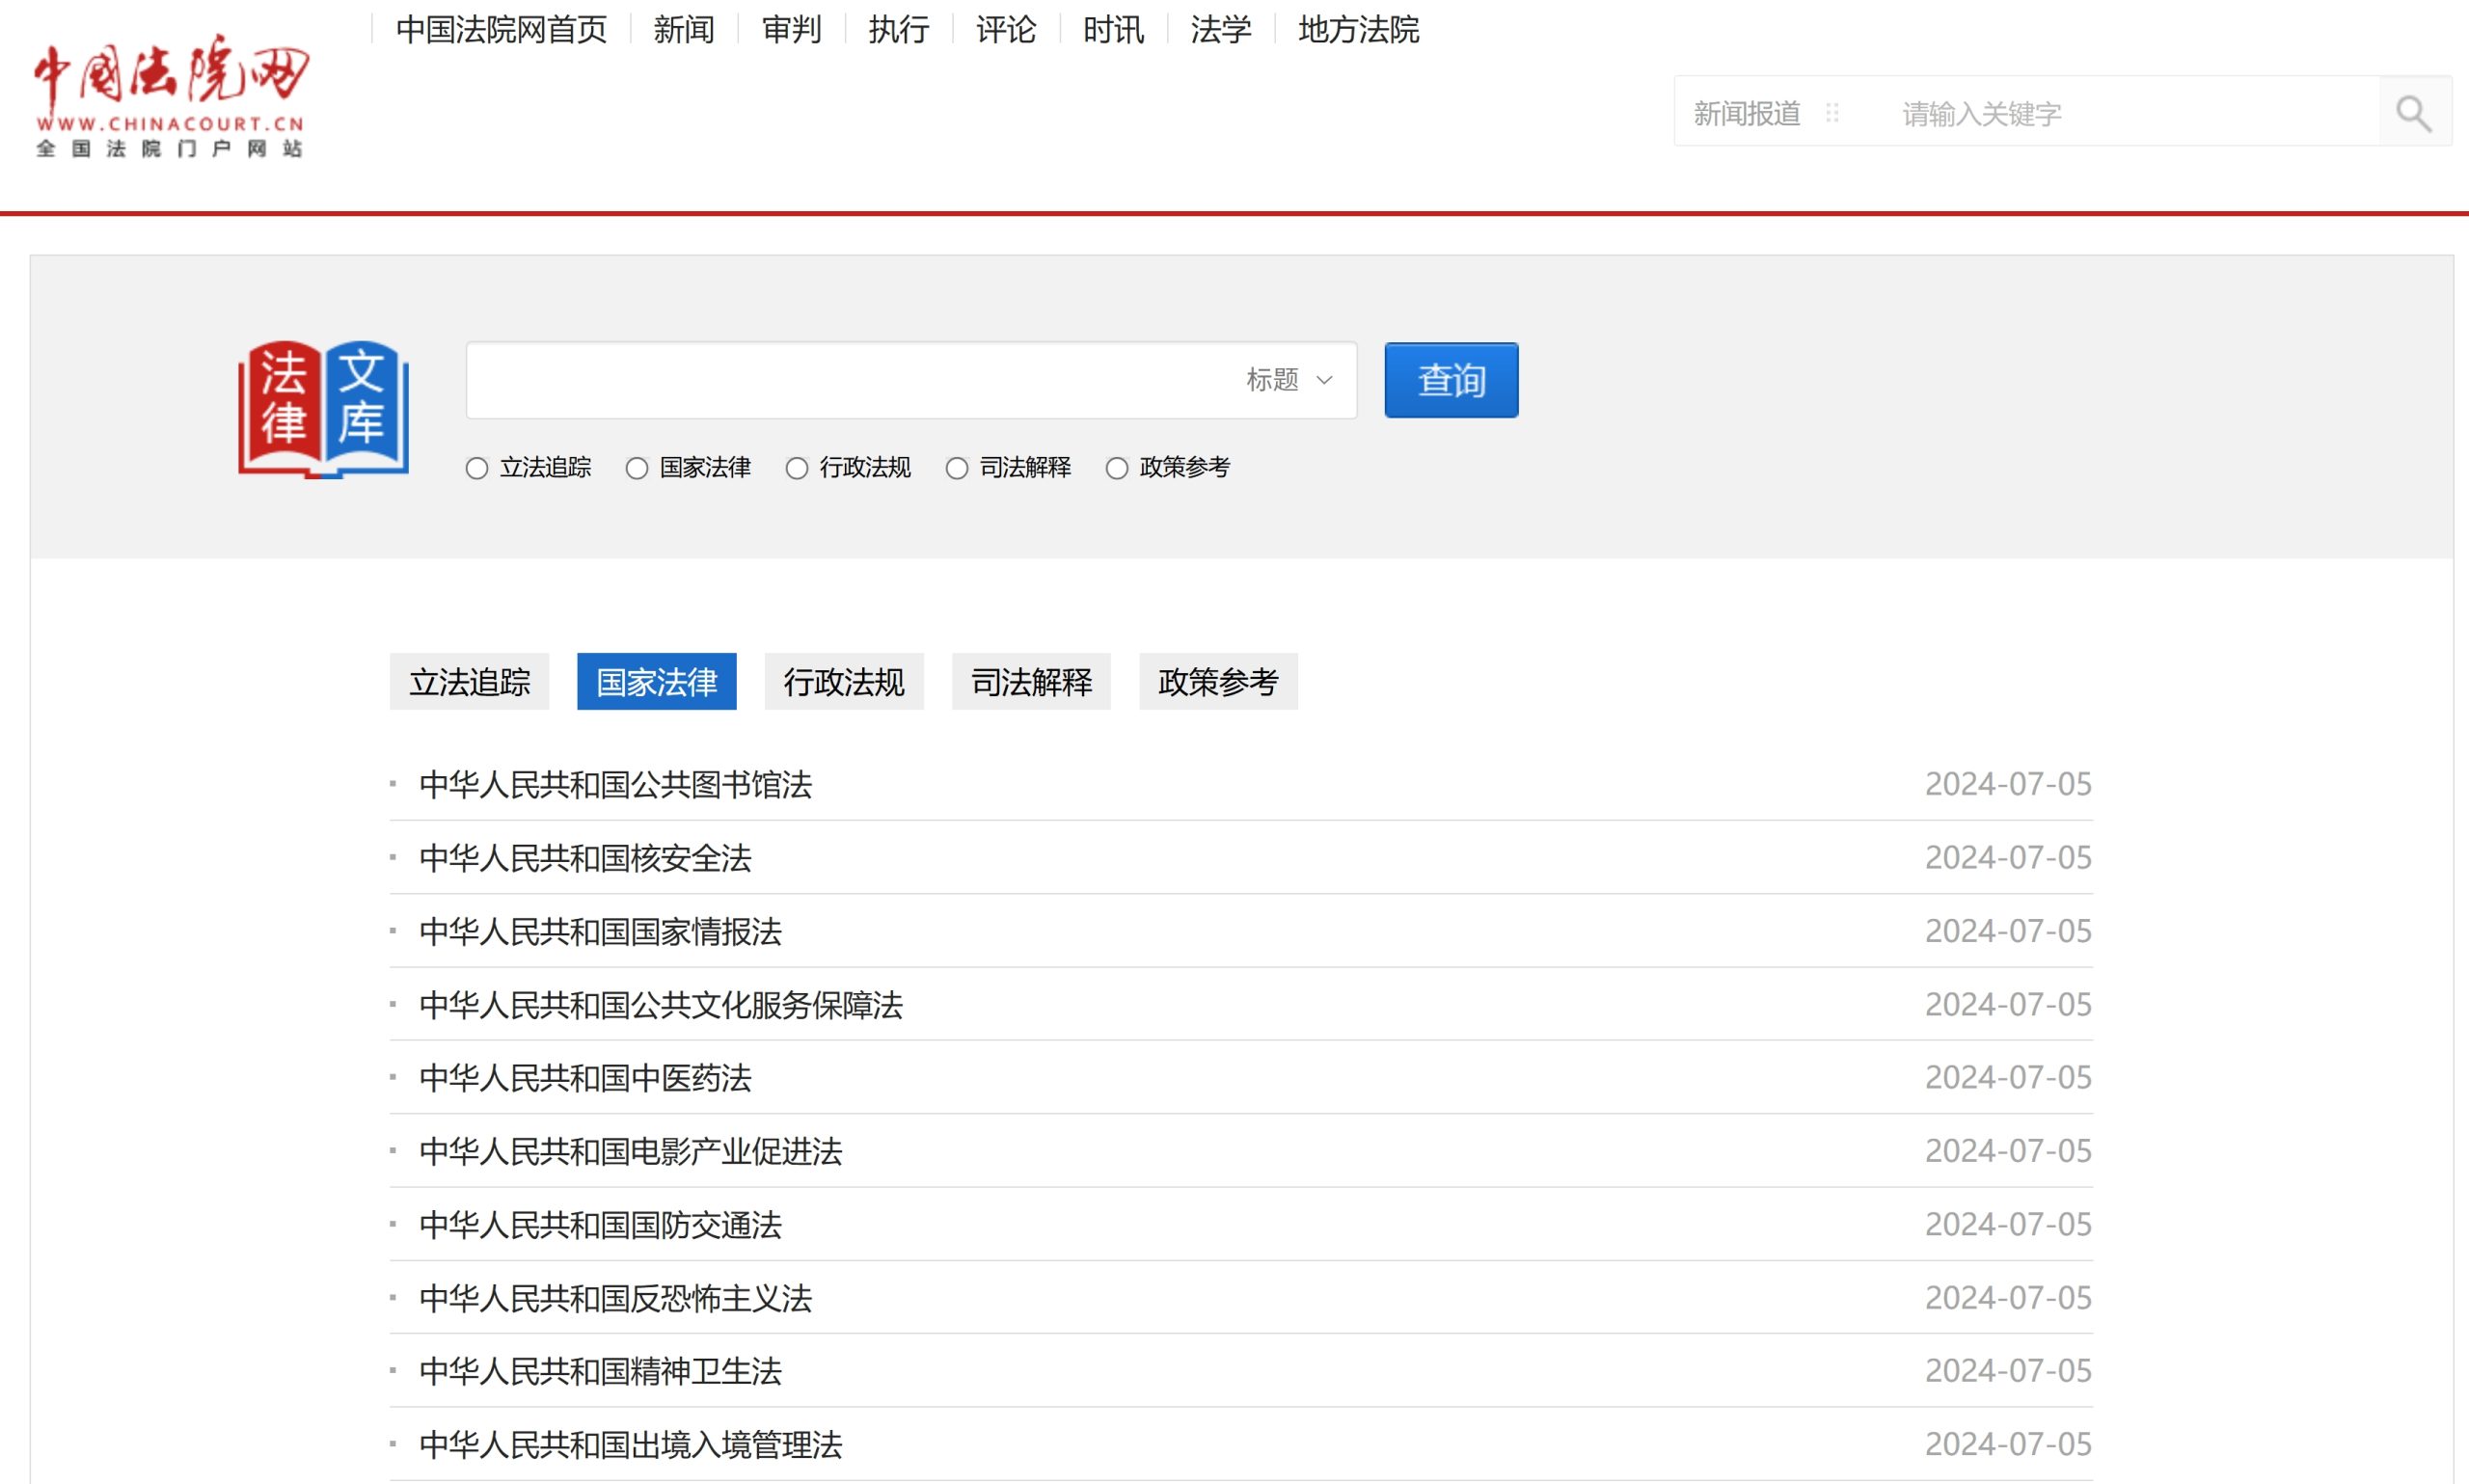Image resolution: width=2469 pixels, height=1484 pixels.
Task: Select the 国家法律 radio button
Action: tap(637, 467)
